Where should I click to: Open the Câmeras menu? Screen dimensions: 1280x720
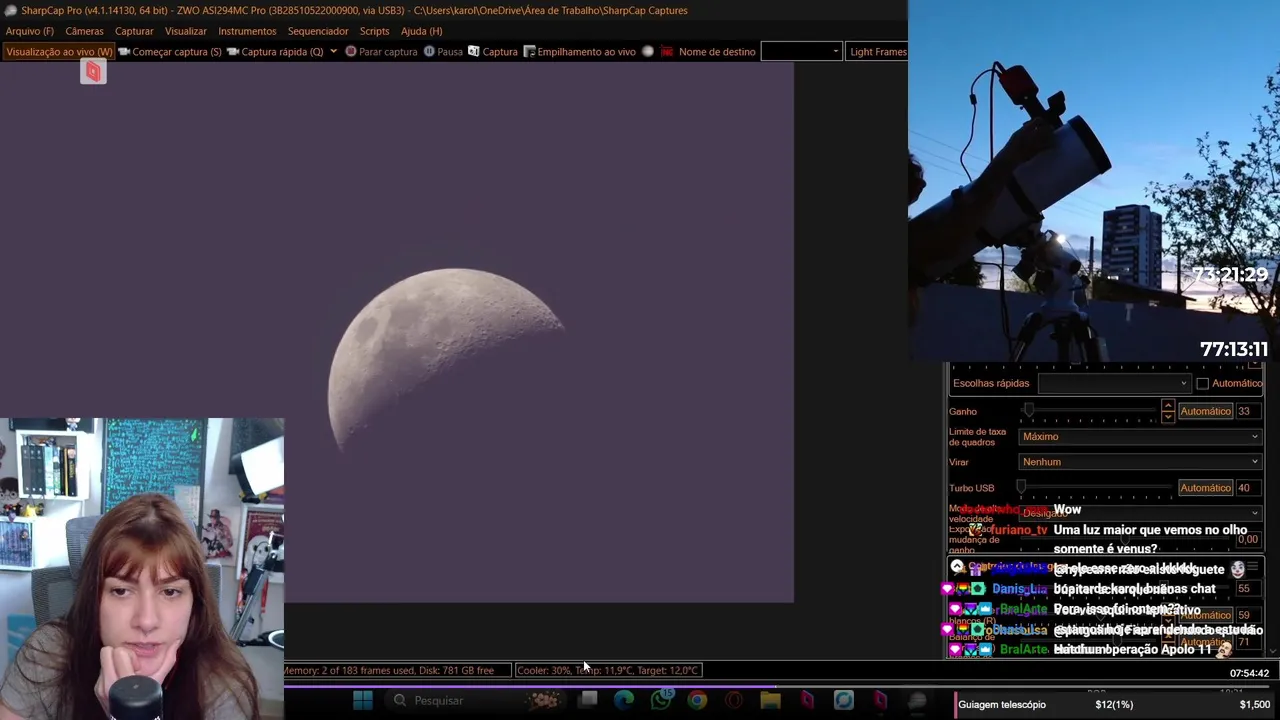point(84,31)
